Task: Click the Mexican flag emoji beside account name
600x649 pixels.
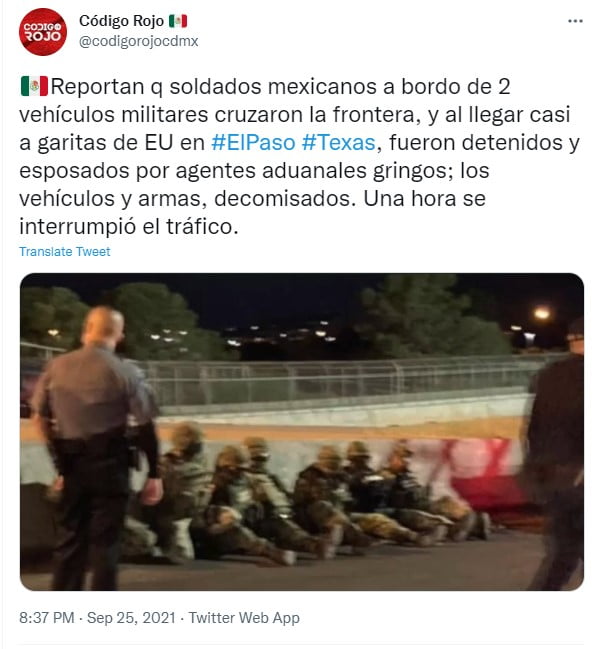Action: click(x=178, y=21)
